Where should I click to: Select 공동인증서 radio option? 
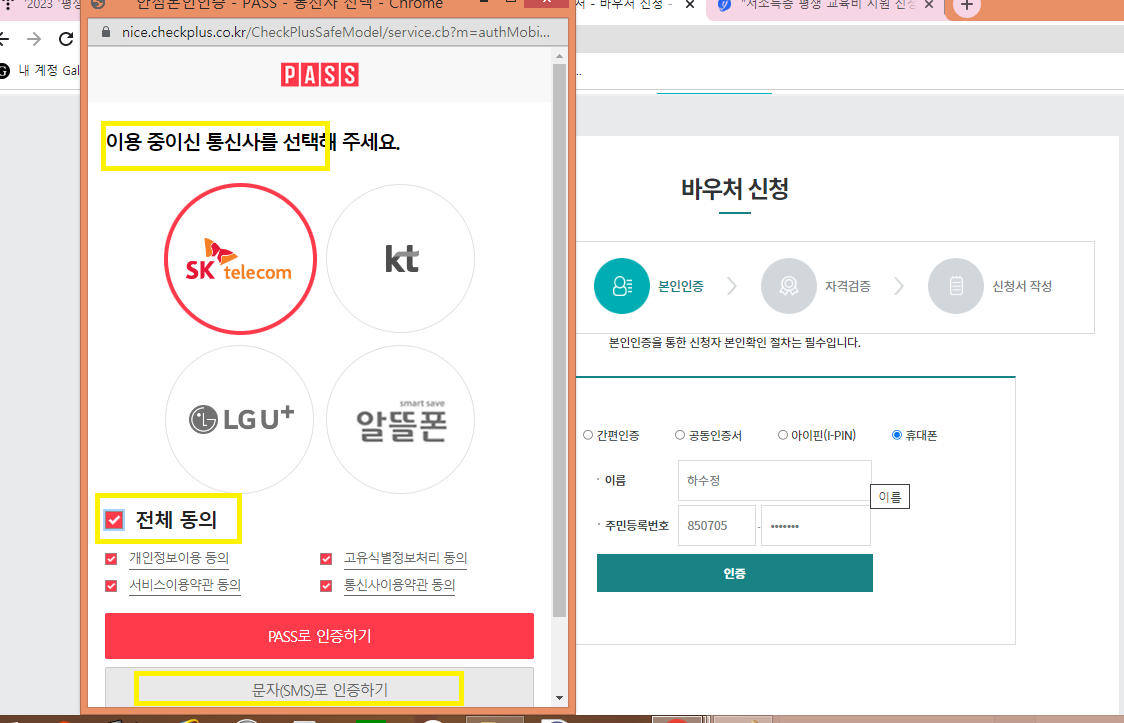[680, 435]
